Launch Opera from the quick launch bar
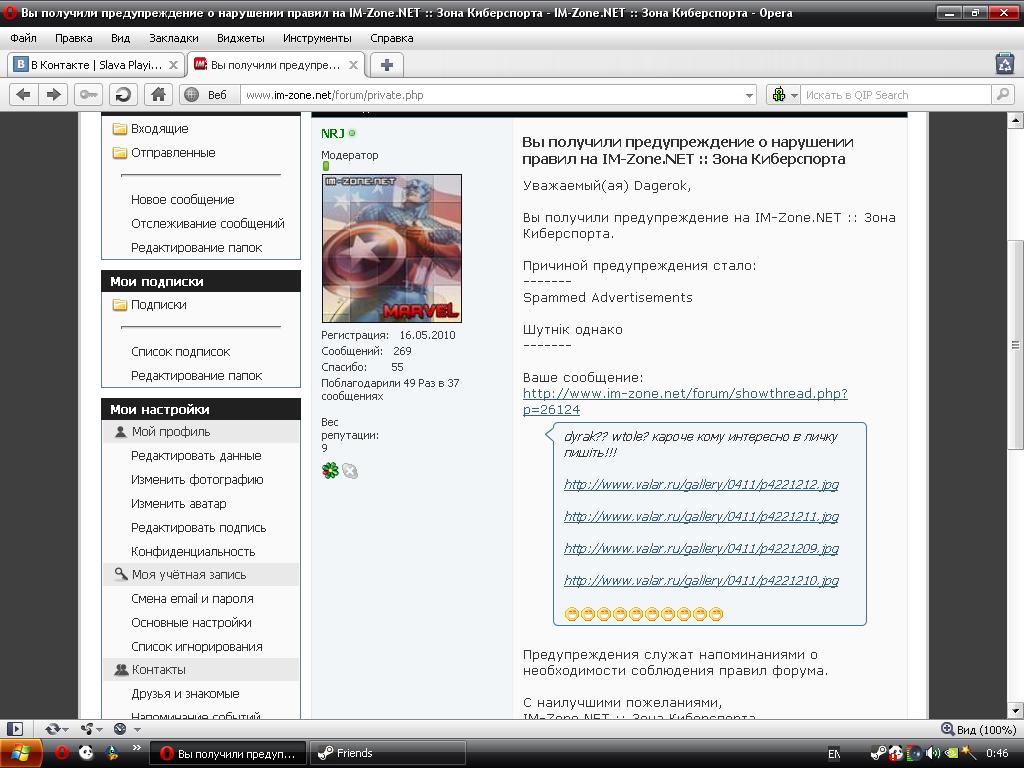This screenshot has height=768, width=1024. click(x=62, y=753)
